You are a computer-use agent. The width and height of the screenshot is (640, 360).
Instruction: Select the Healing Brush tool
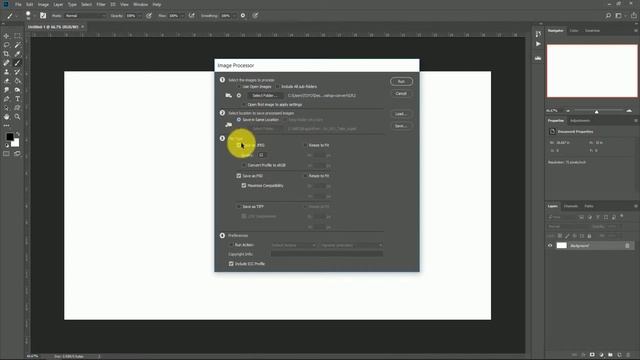tap(6, 63)
